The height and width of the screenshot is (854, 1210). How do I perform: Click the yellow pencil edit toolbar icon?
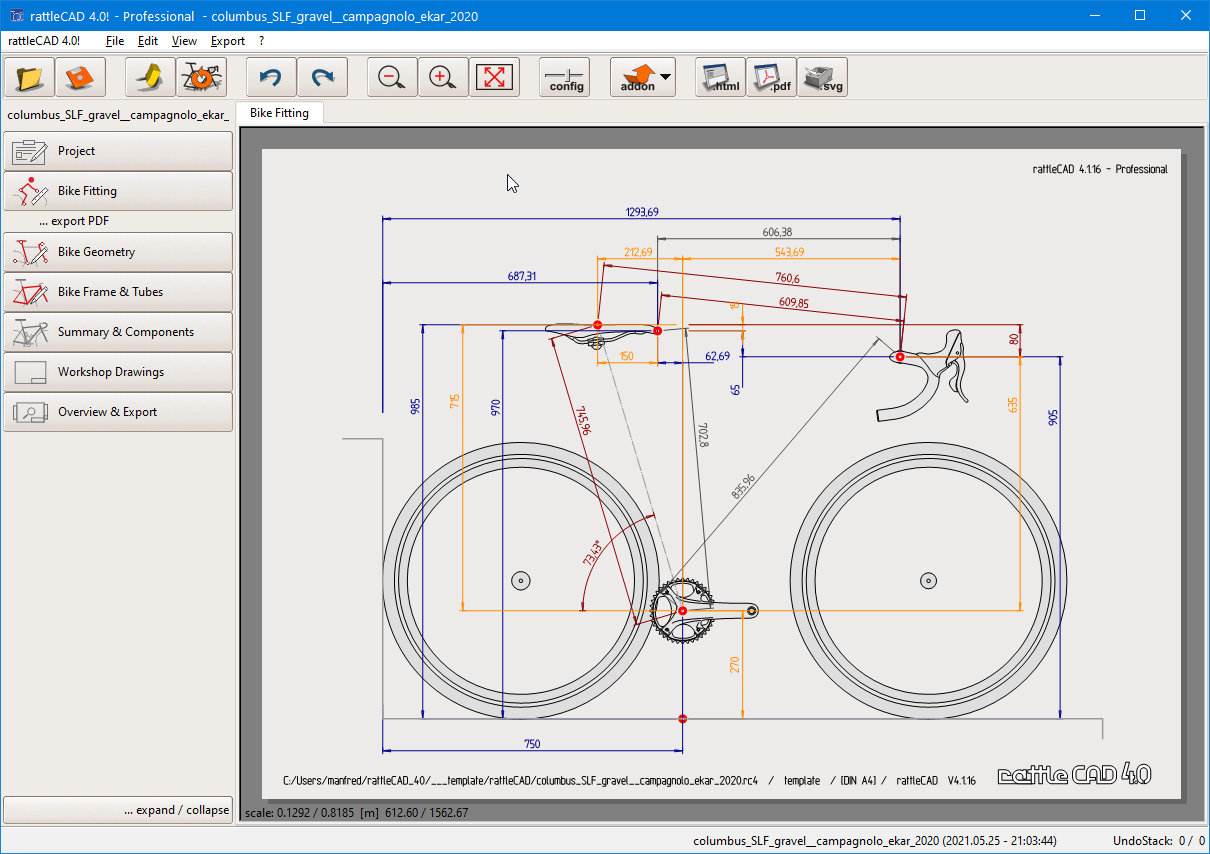pos(150,77)
